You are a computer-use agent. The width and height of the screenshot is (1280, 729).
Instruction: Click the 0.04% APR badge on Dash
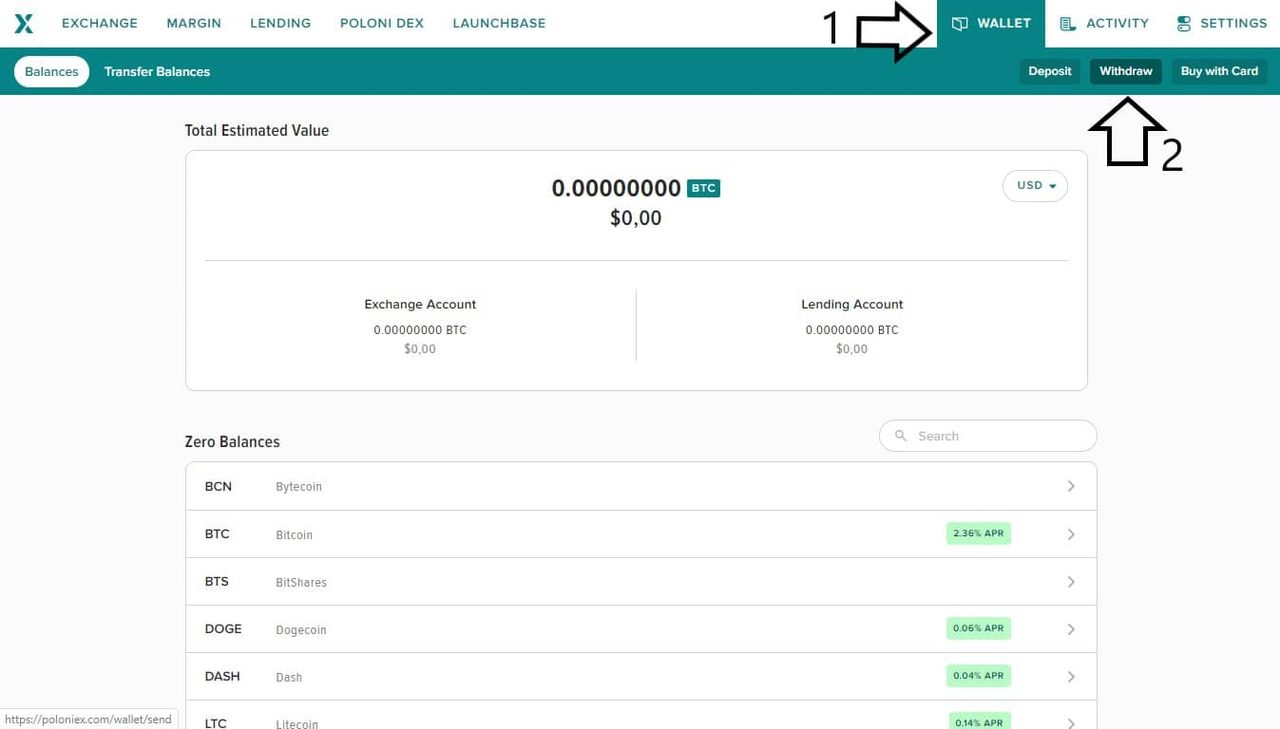(x=979, y=675)
